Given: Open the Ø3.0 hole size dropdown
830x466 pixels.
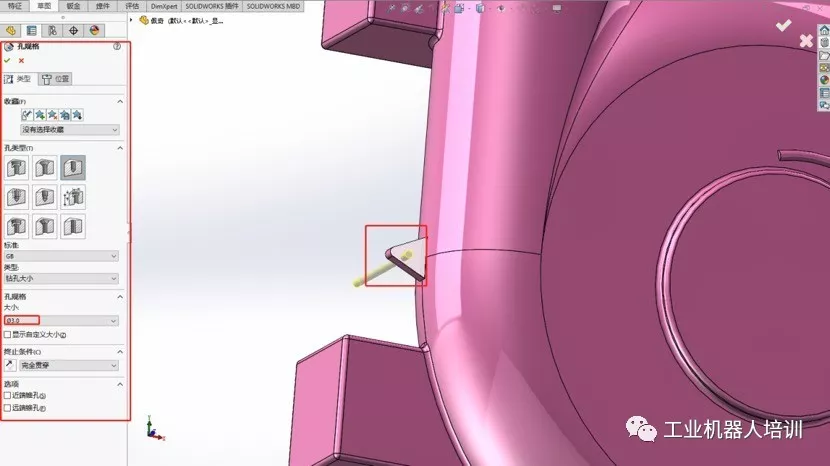Looking at the screenshot, I should click(x=61, y=320).
